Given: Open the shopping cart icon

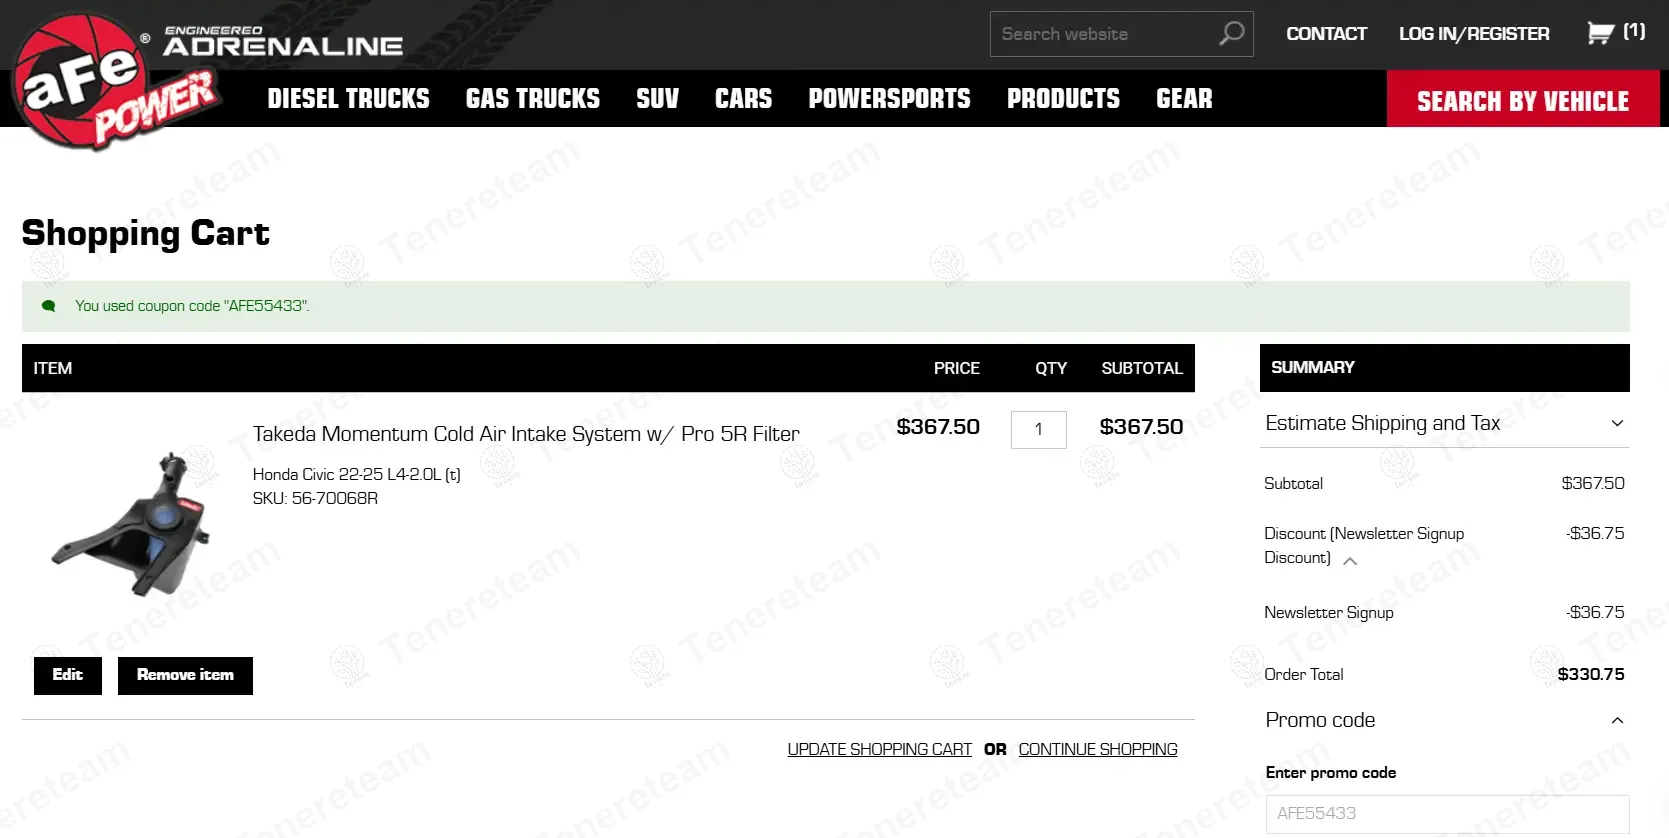Looking at the screenshot, I should (1600, 33).
